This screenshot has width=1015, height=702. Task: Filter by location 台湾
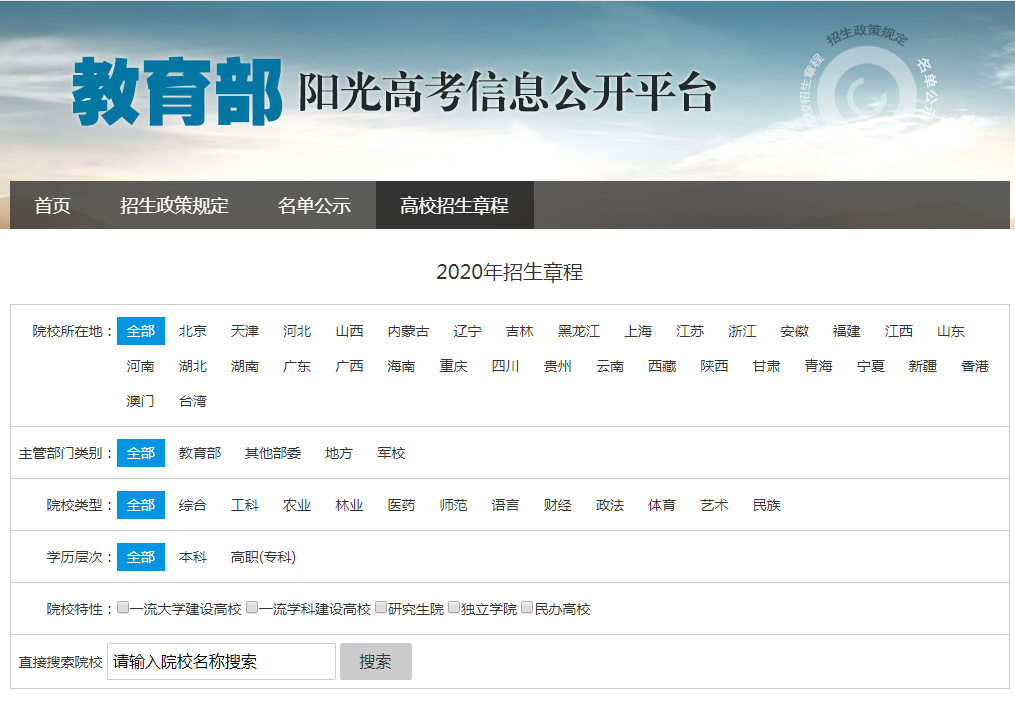click(193, 401)
